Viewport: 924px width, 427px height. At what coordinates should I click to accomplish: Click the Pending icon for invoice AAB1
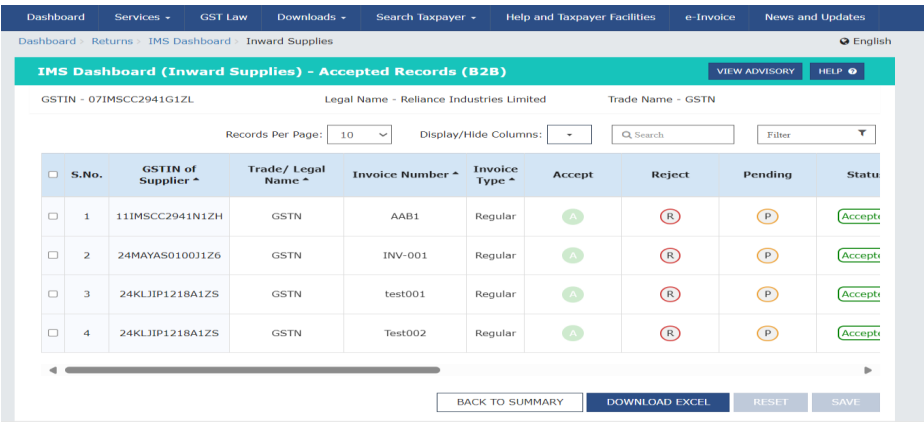click(x=767, y=216)
